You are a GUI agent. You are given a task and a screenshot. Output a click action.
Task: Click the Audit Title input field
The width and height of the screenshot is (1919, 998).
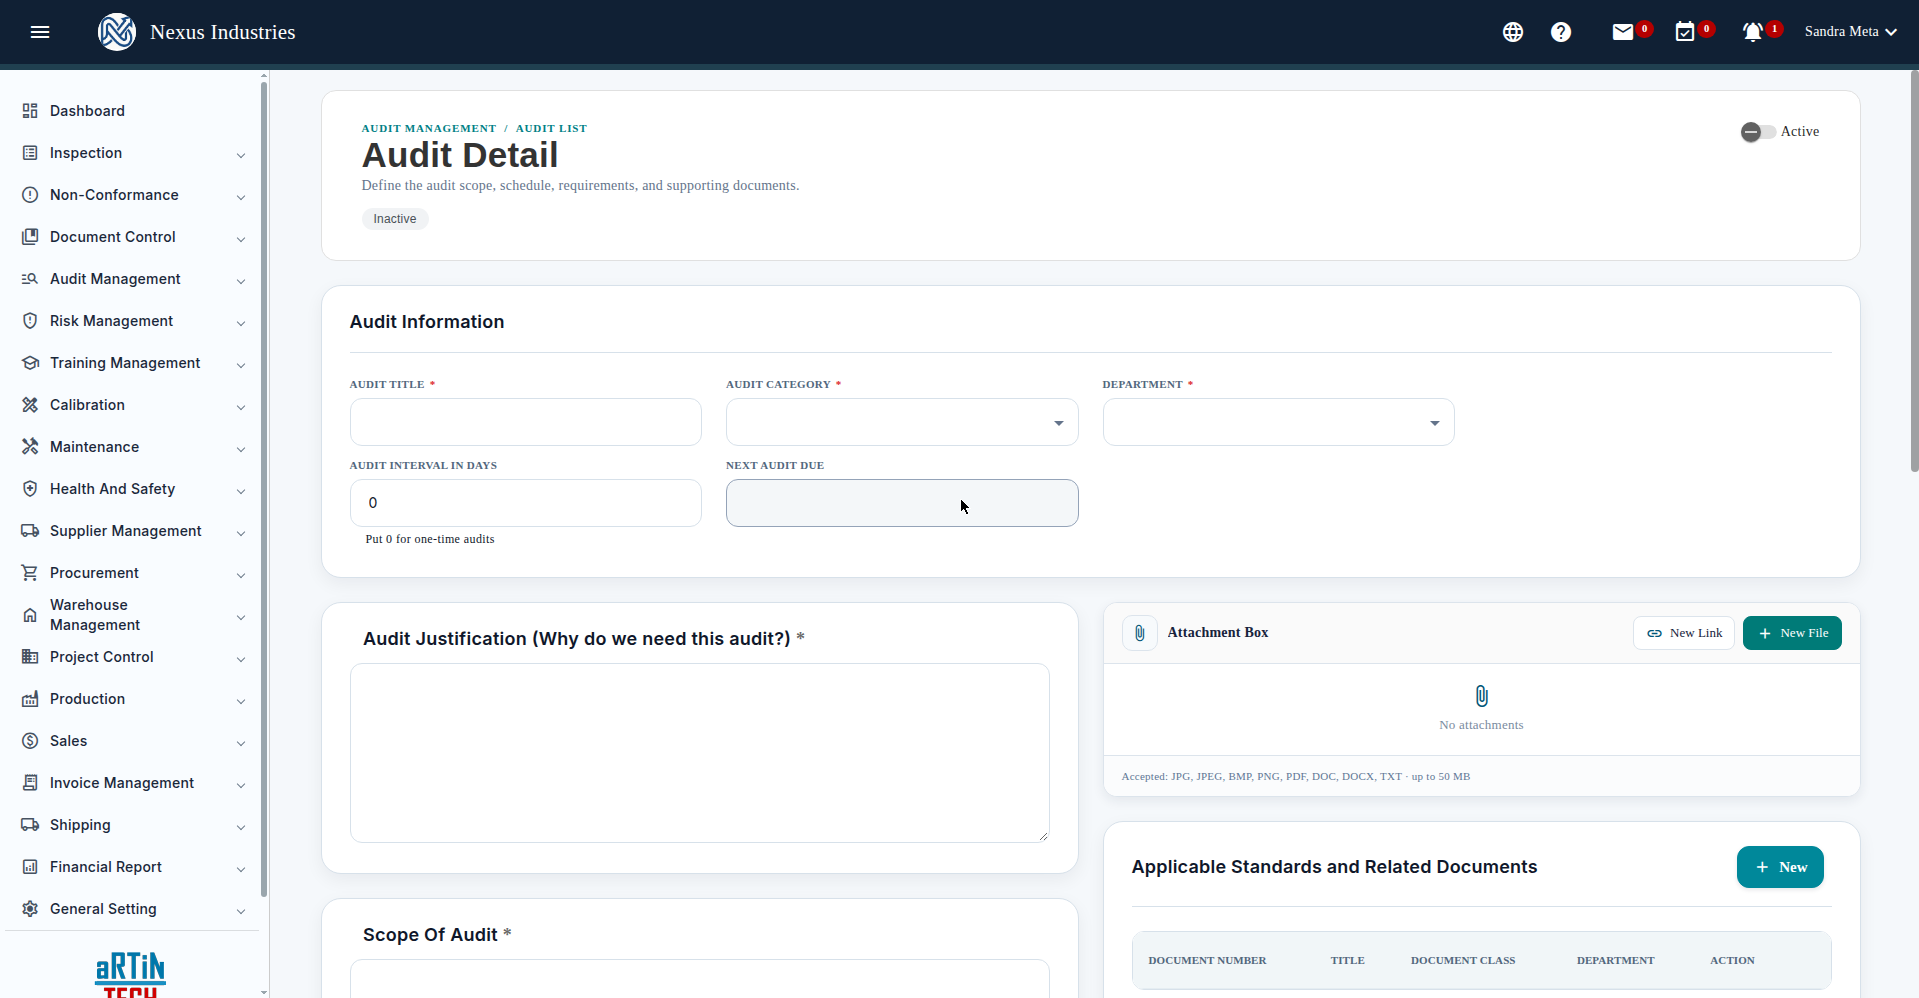click(526, 422)
